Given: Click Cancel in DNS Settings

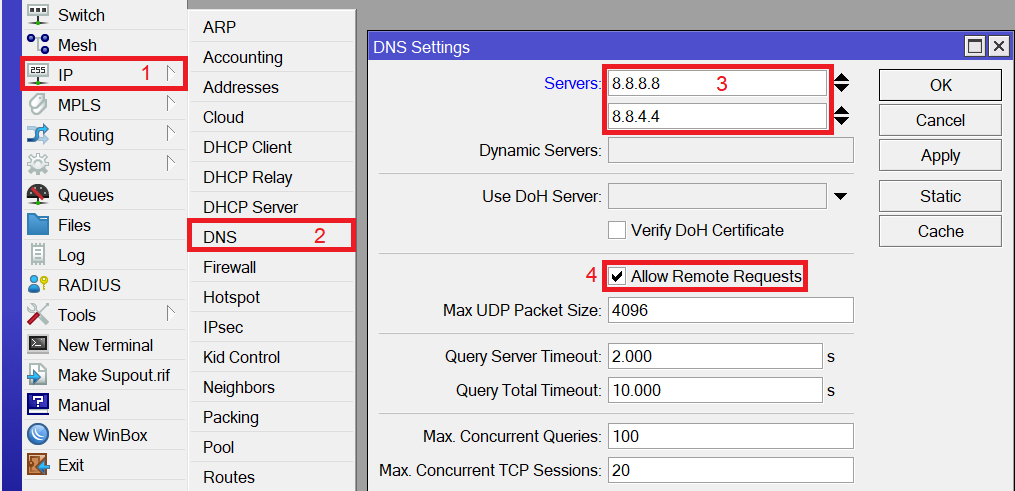Looking at the screenshot, I should pos(940,120).
